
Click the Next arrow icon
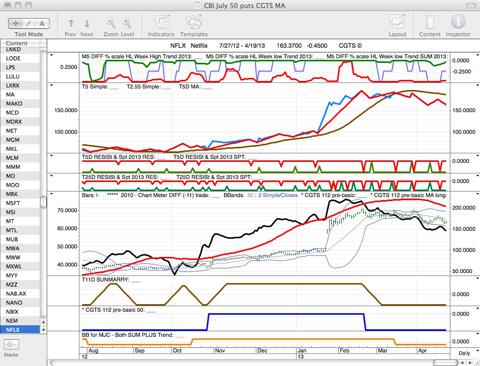tap(87, 23)
